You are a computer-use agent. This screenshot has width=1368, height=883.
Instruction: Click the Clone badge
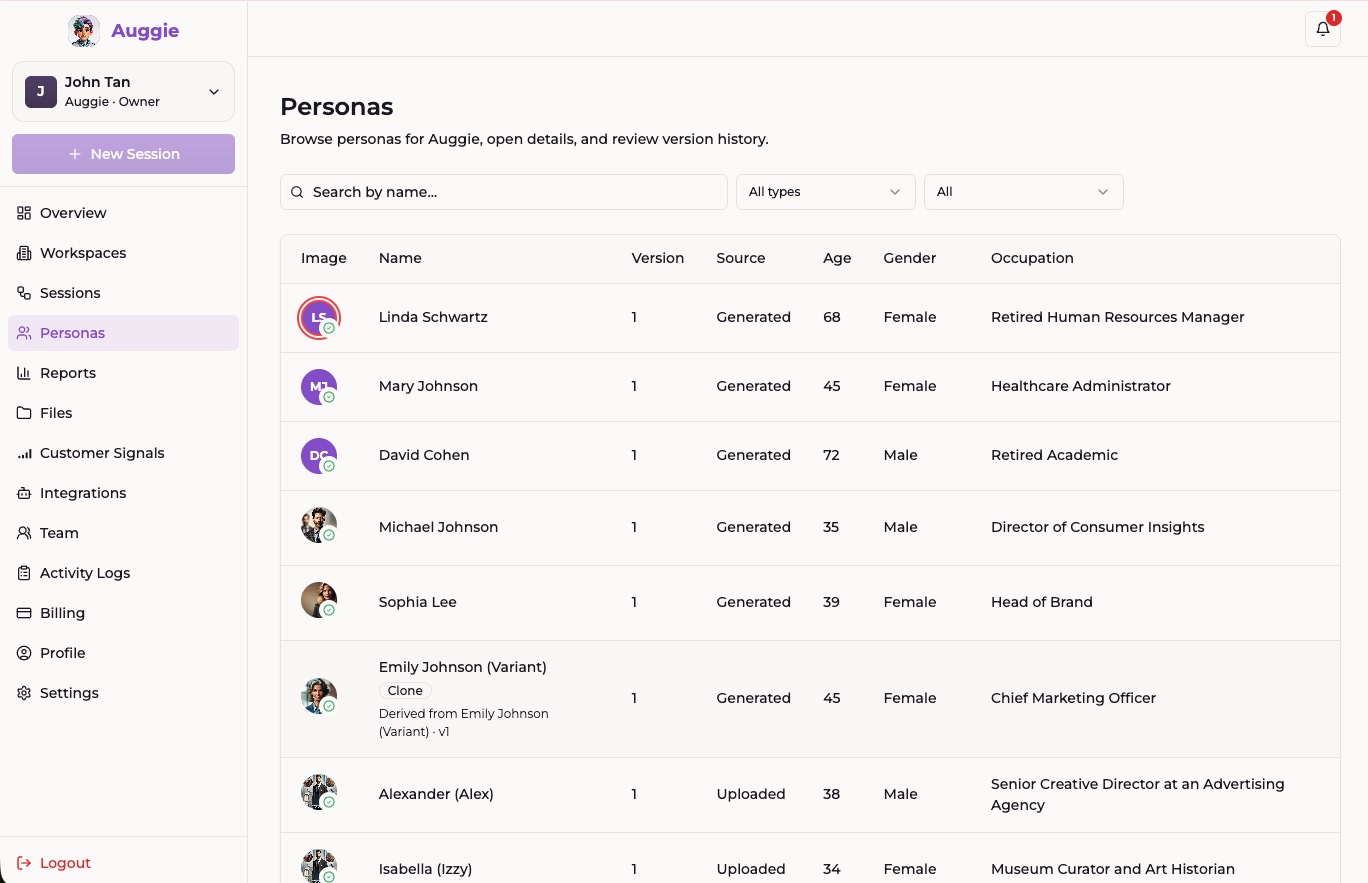click(405, 691)
